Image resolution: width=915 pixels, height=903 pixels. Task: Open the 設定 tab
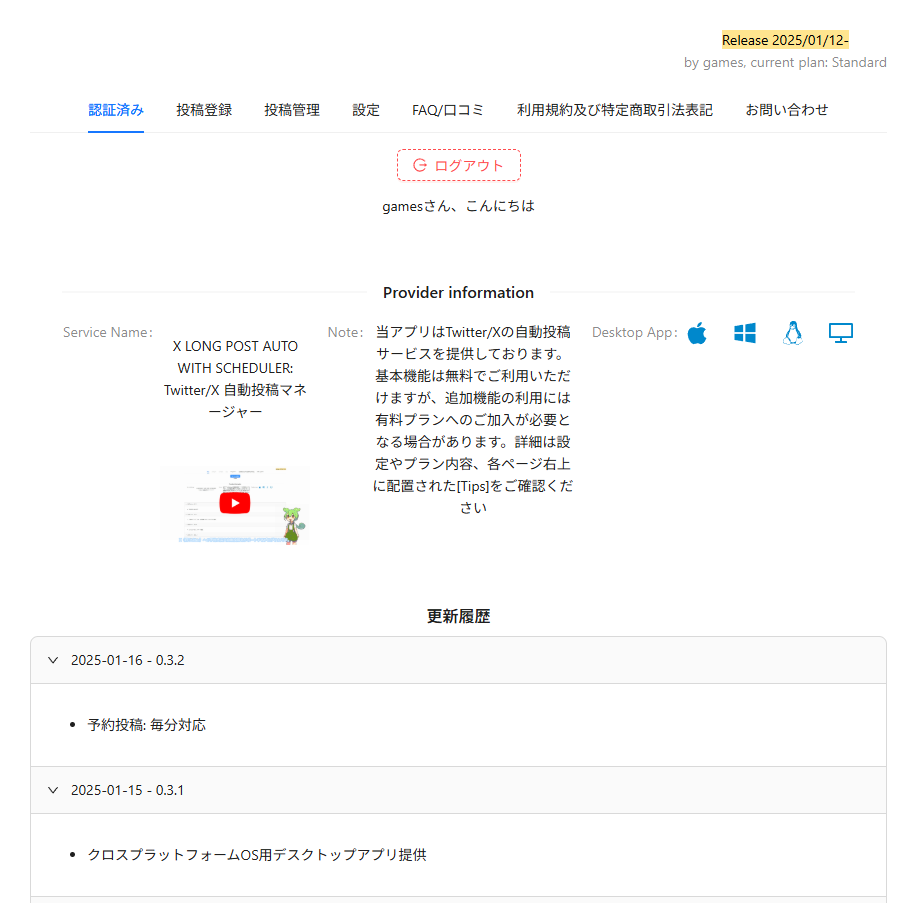(365, 110)
